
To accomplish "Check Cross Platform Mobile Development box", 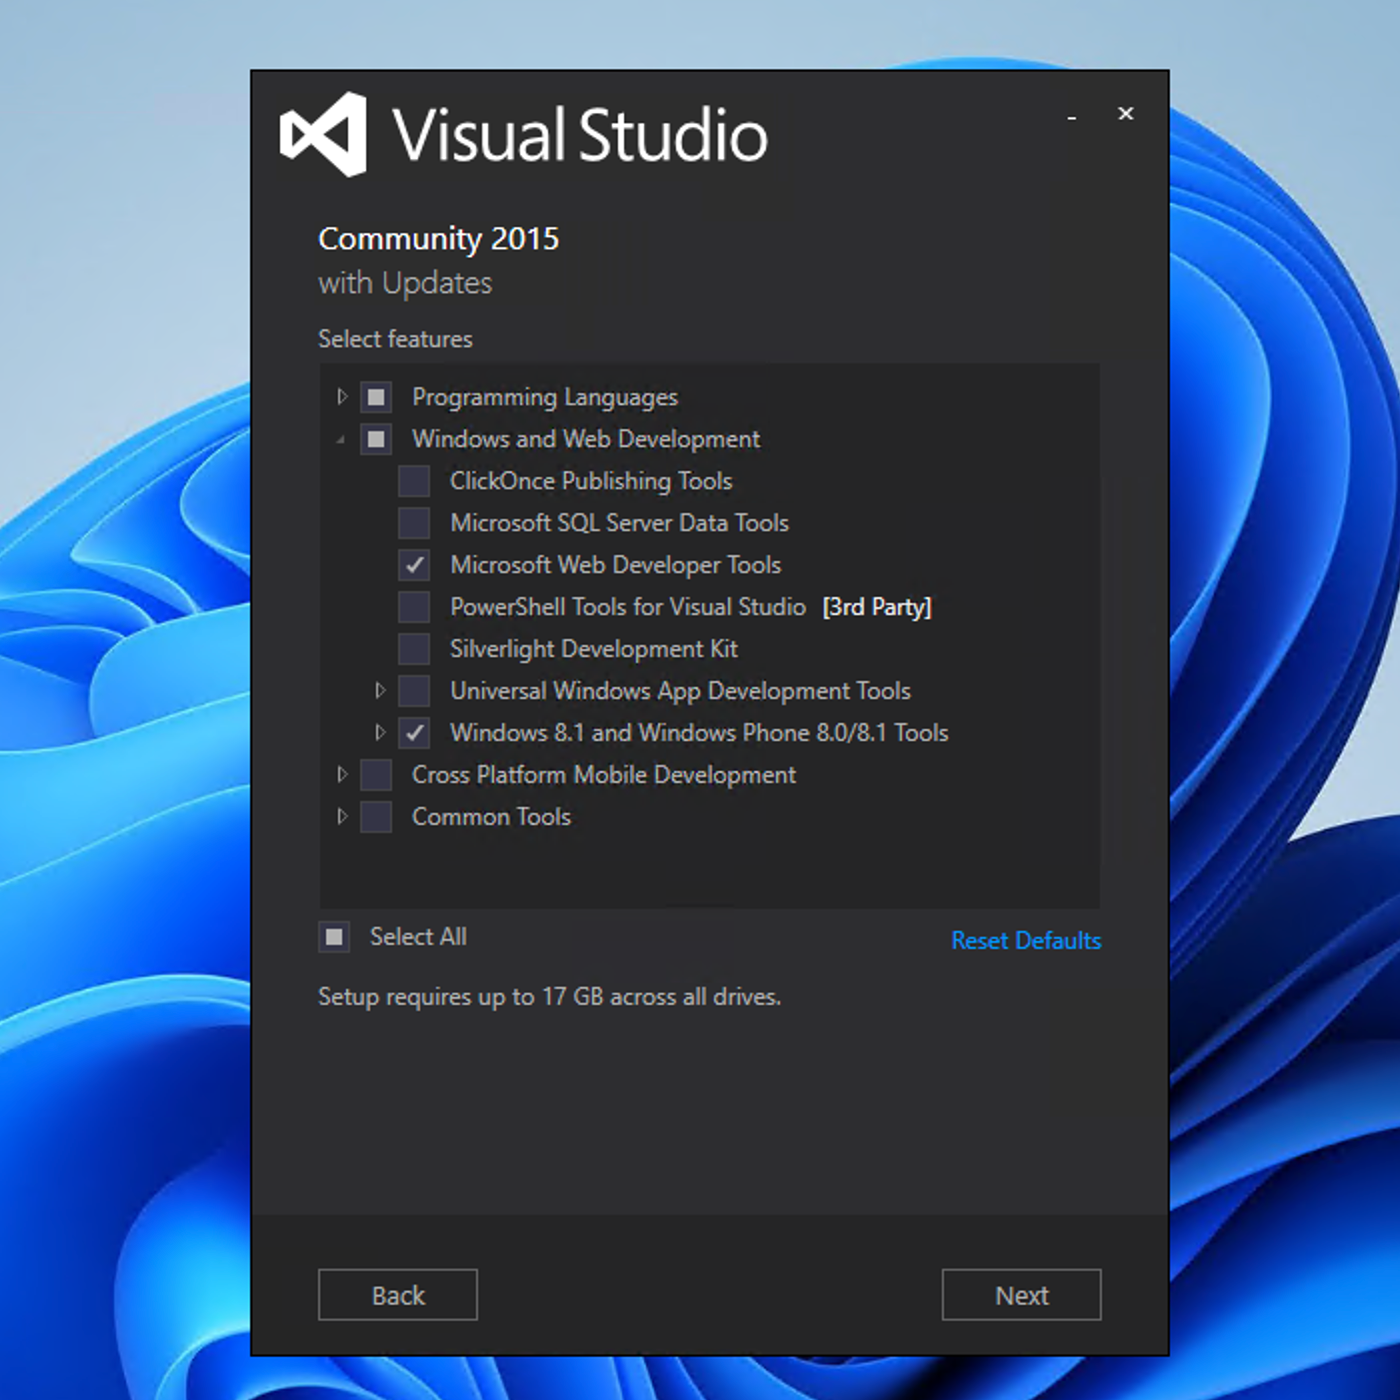I will (376, 775).
